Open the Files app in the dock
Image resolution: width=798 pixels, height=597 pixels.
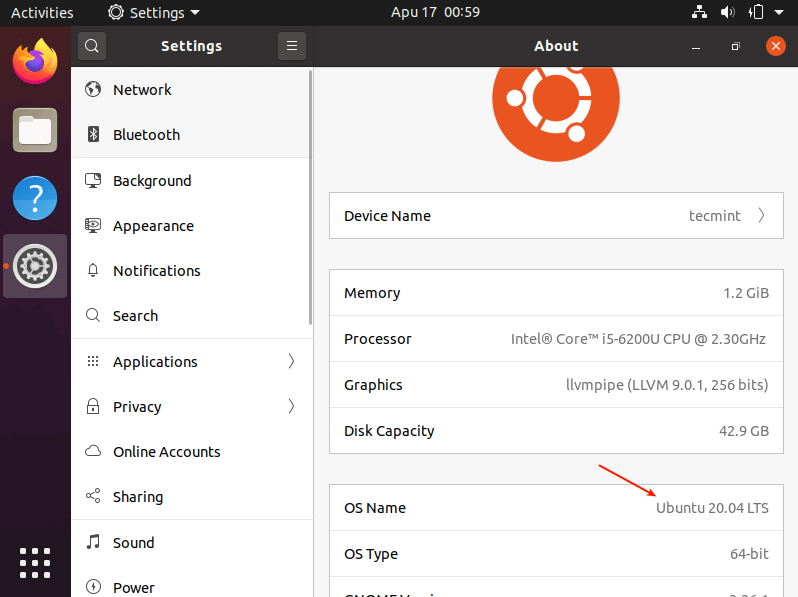click(35, 130)
